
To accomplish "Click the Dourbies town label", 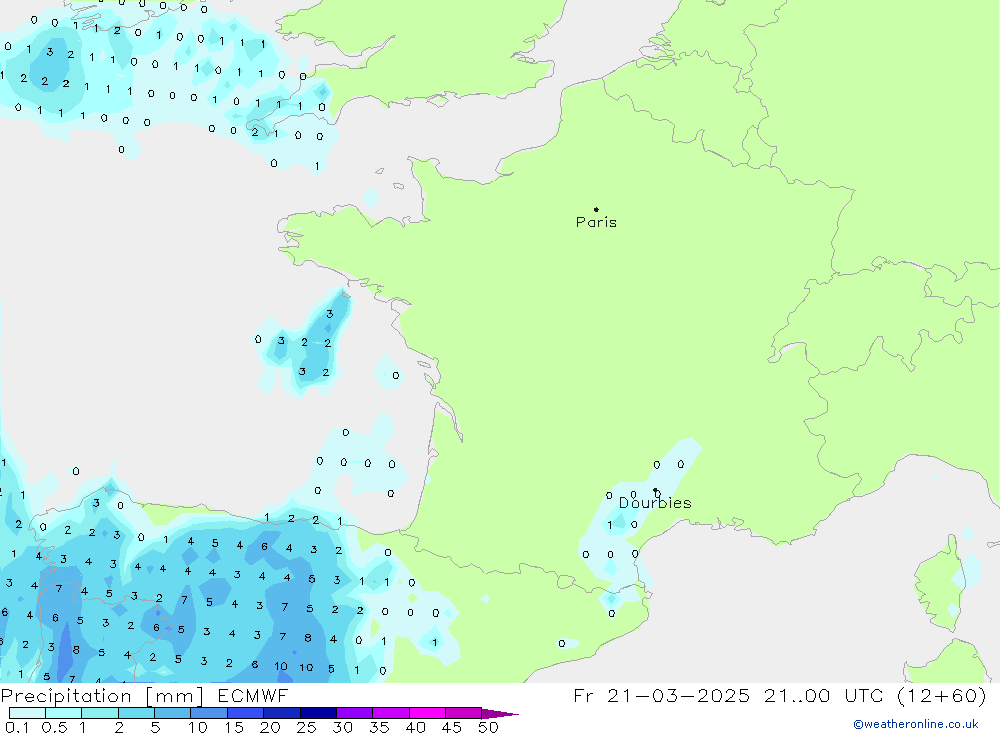I will click(655, 503).
